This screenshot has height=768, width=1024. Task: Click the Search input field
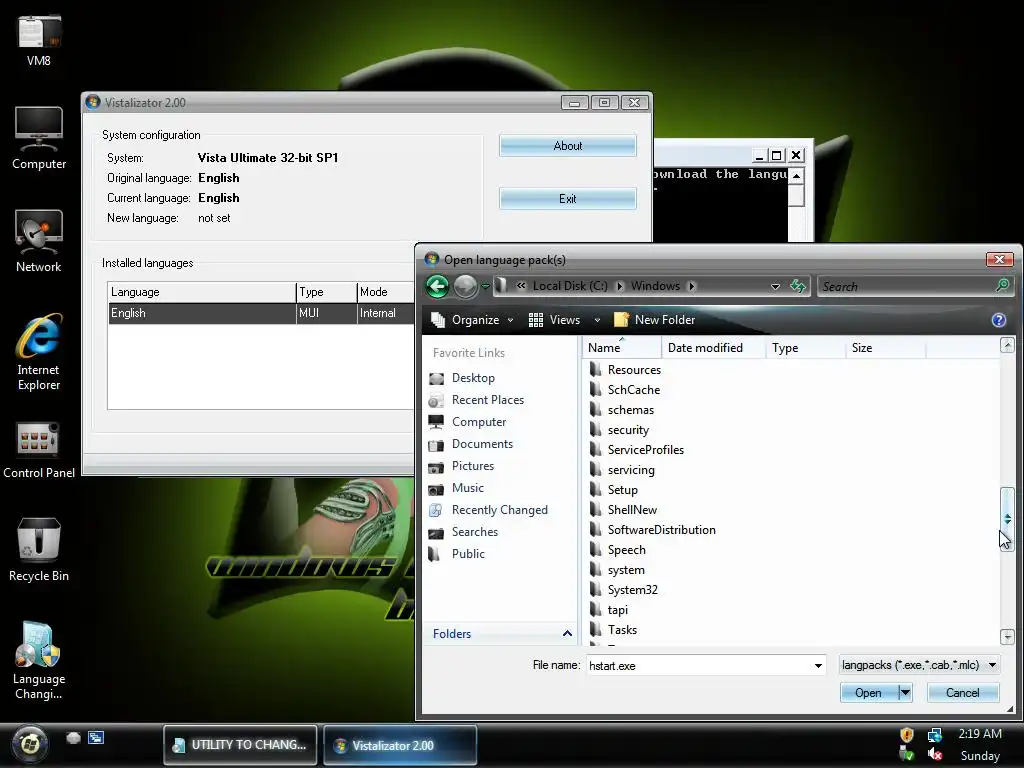pos(906,286)
